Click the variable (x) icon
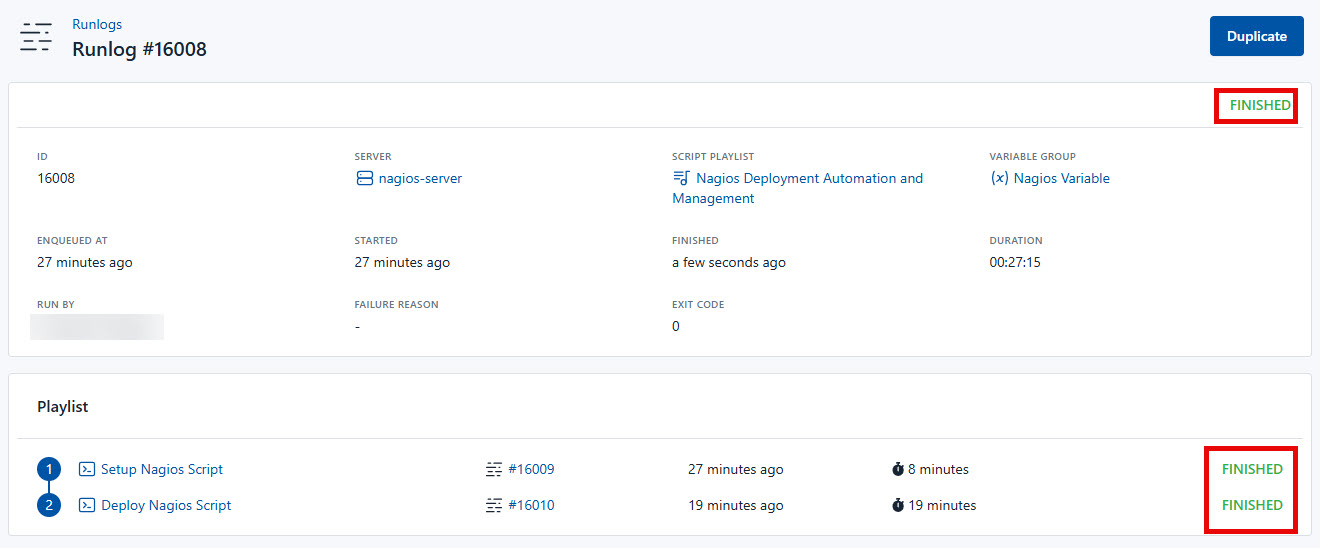1320x548 pixels. pos(999,179)
